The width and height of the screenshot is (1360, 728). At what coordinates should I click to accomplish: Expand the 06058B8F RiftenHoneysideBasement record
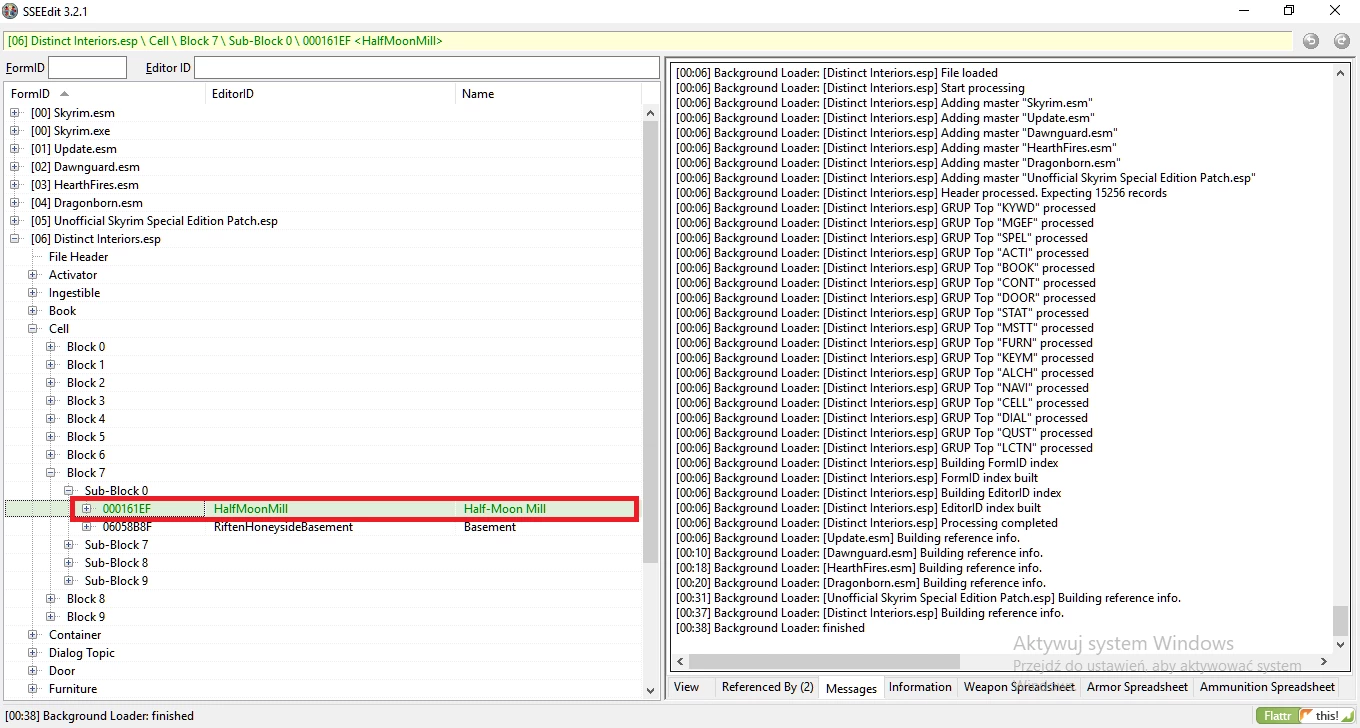point(87,527)
